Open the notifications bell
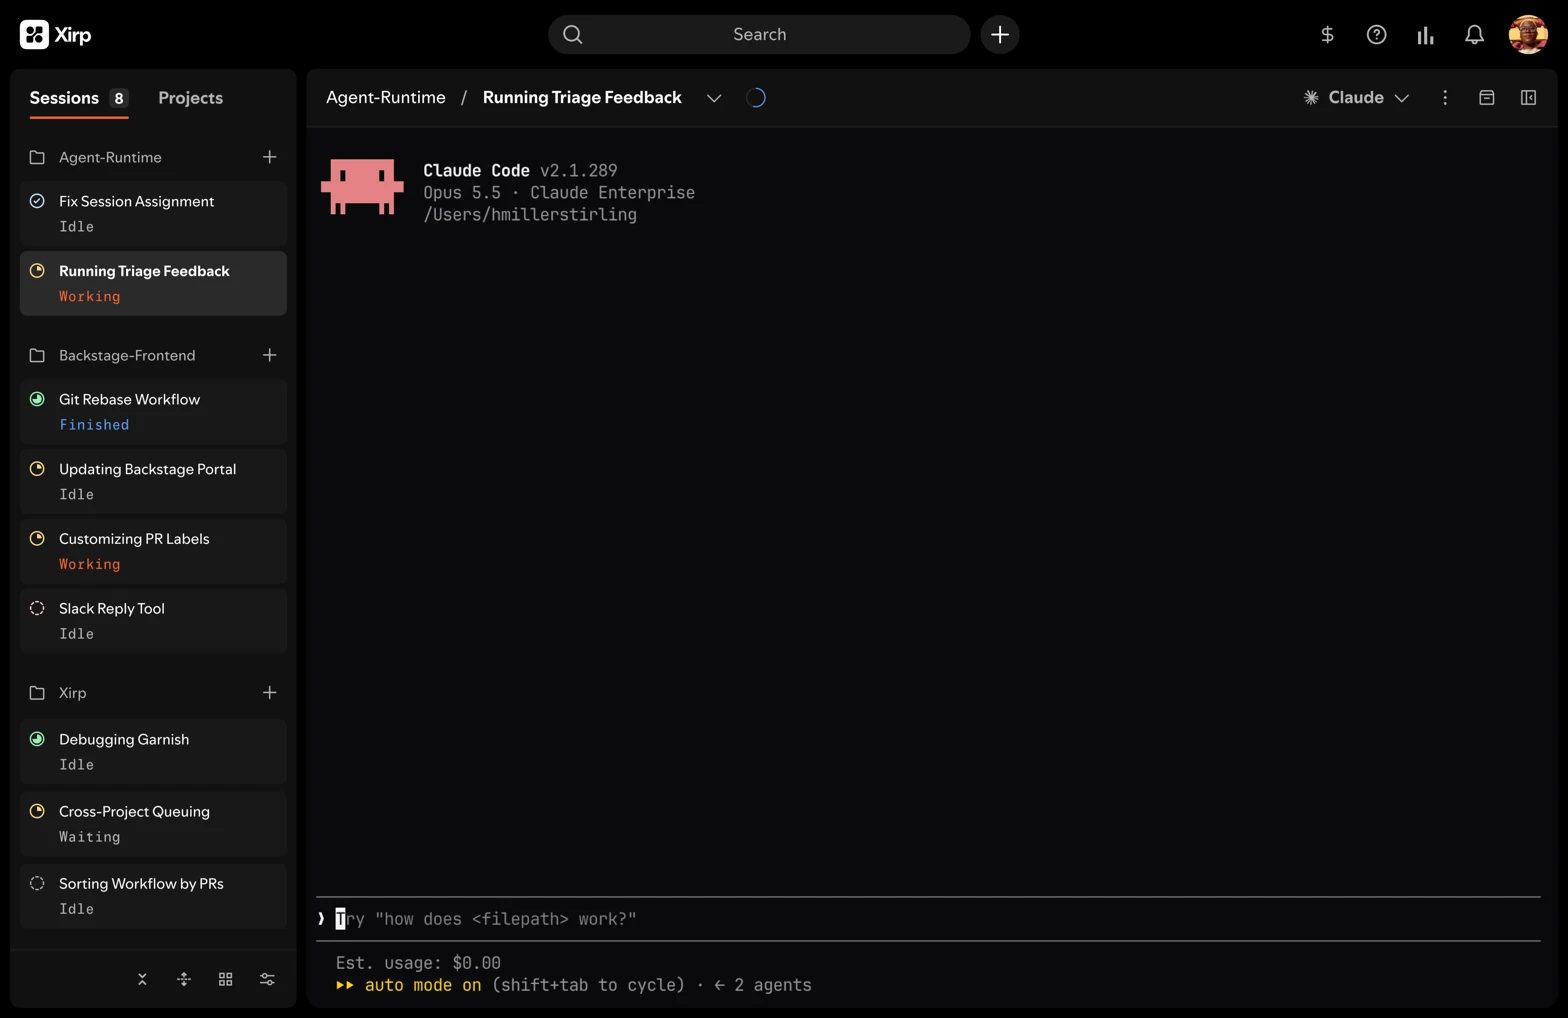Image resolution: width=1568 pixels, height=1018 pixels. (x=1474, y=35)
